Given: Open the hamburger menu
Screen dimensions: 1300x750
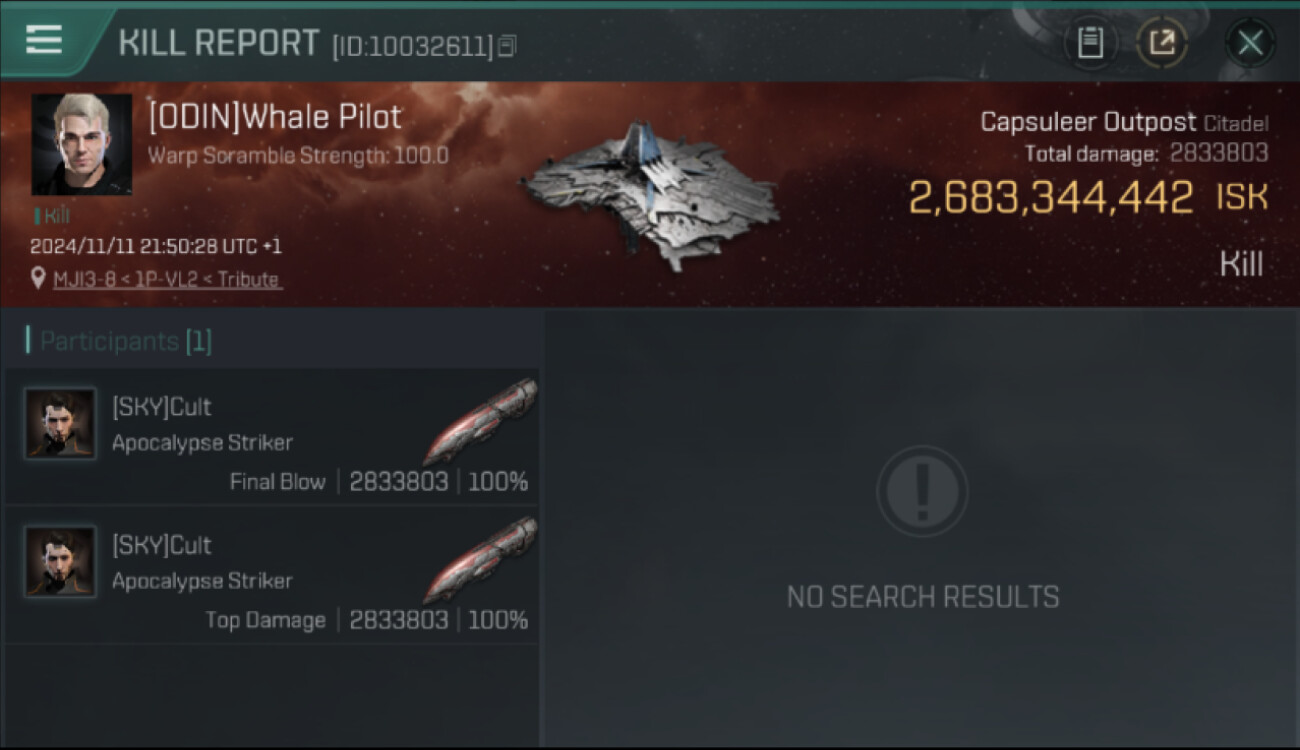Looking at the screenshot, I should [44, 40].
